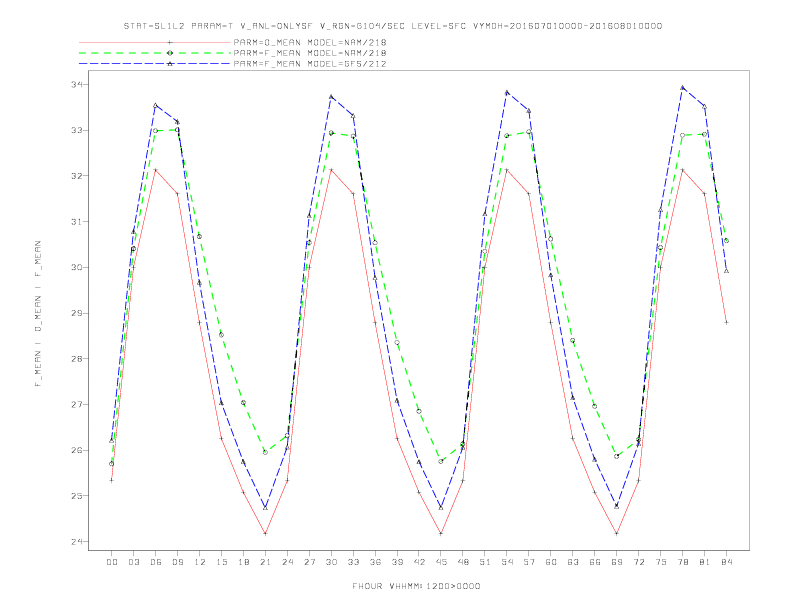Viewport: 792px width, 612px height.
Task: Click x-axis forecast hour label 21
Action: click(265, 562)
